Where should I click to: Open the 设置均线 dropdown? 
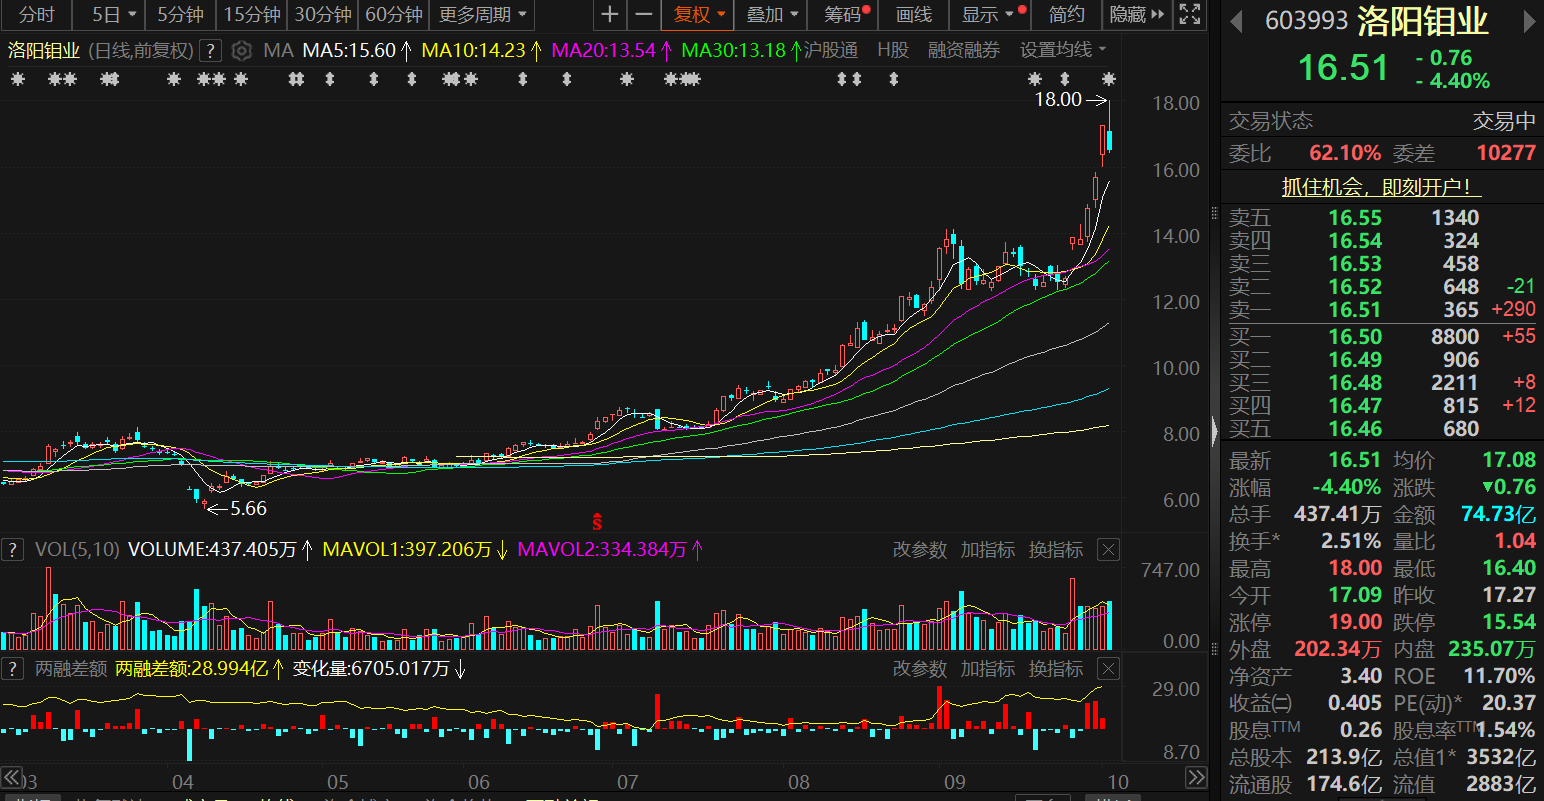(x=1062, y=50)
